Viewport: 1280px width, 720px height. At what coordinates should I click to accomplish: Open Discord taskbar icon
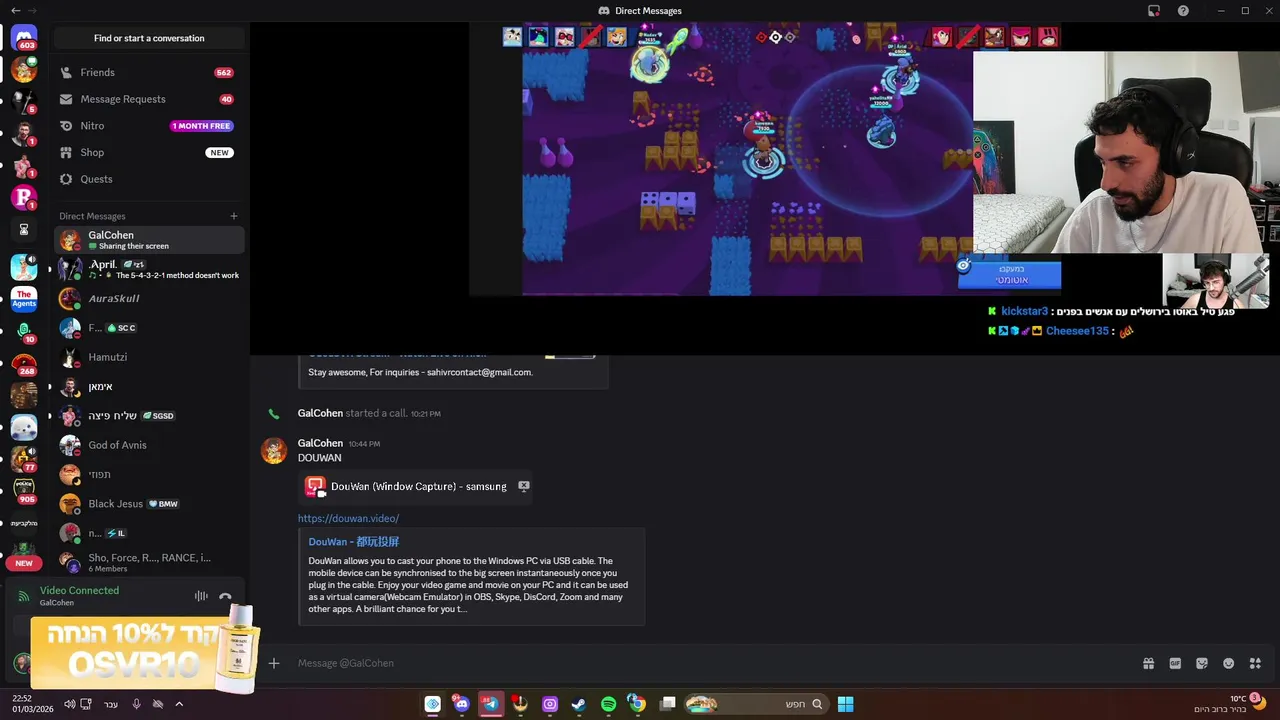[461, 704]
